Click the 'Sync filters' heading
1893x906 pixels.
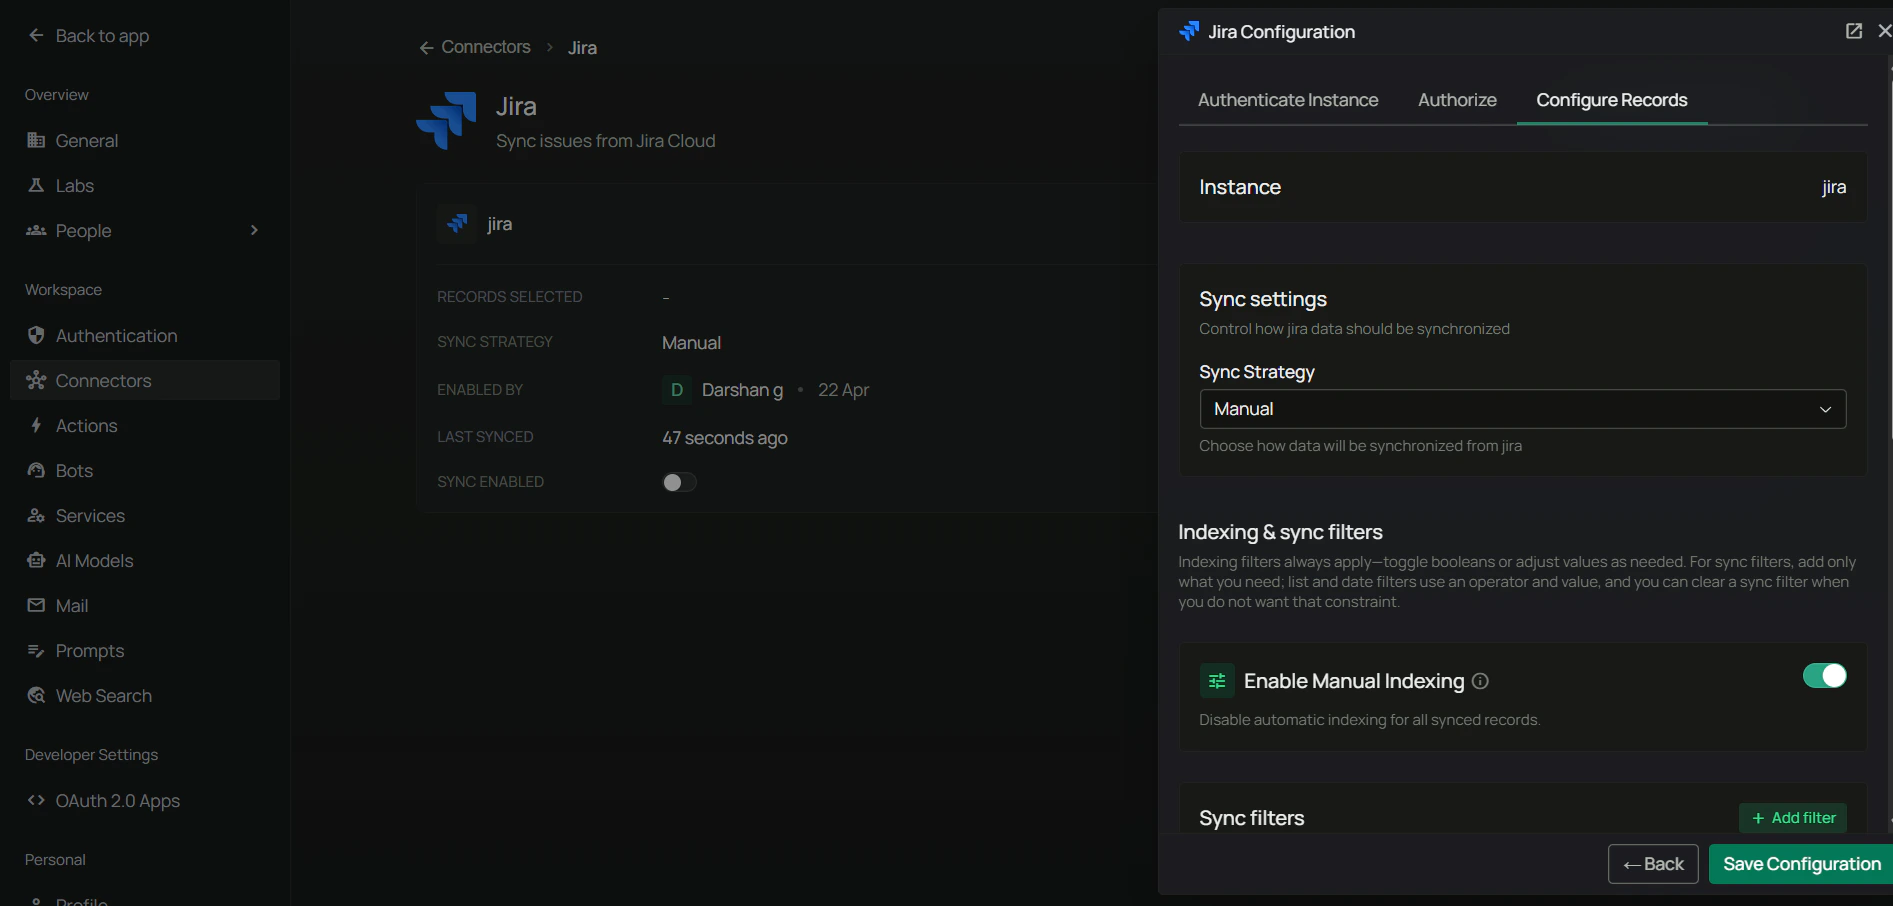[1251, 818]
